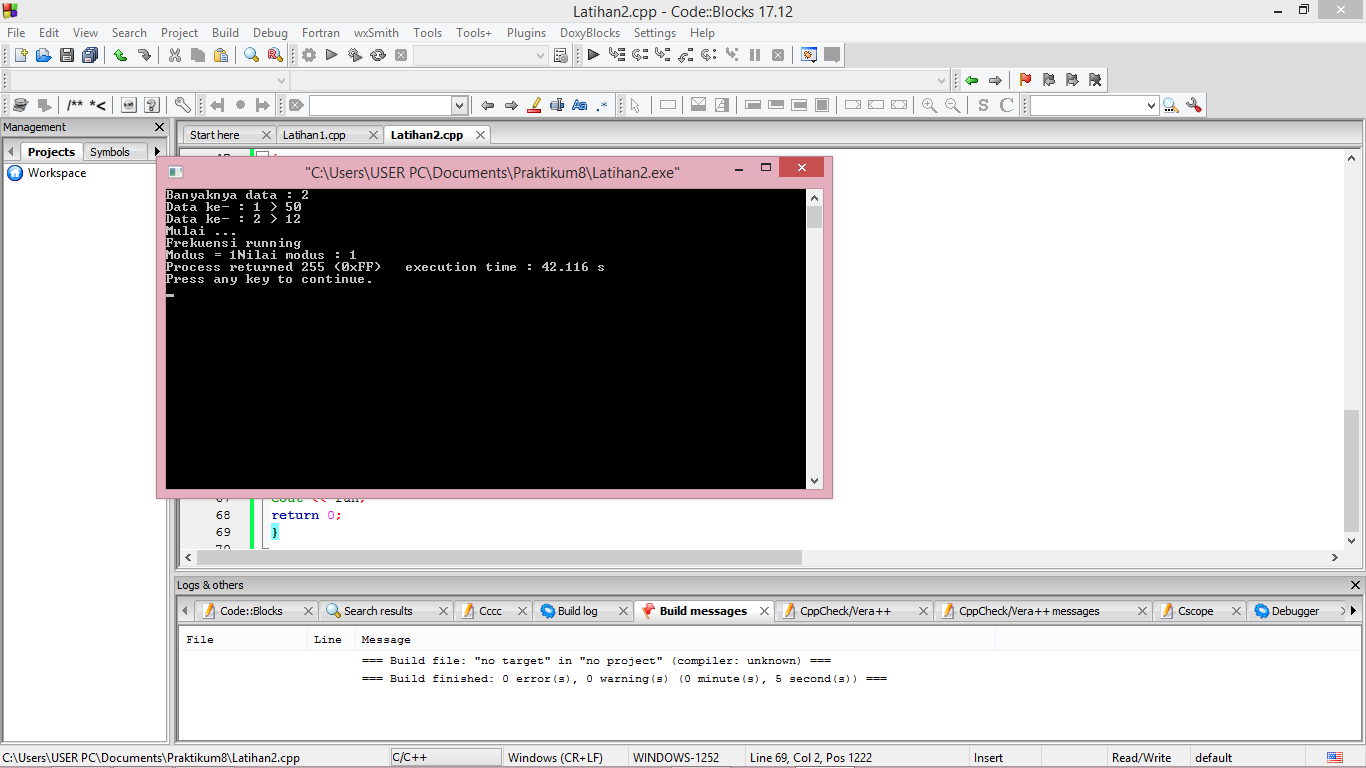Click the Rebuild icon

(x=378, y=56)
